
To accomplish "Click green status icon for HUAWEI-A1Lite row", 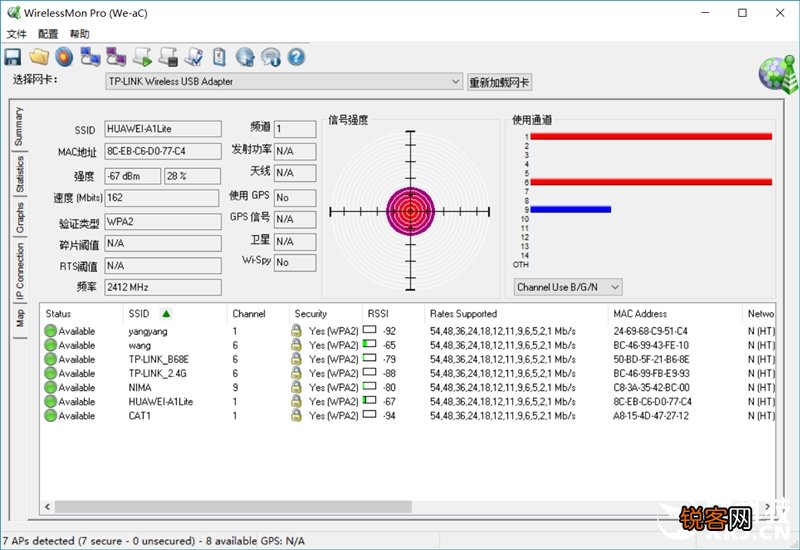I will click(51, 402).
